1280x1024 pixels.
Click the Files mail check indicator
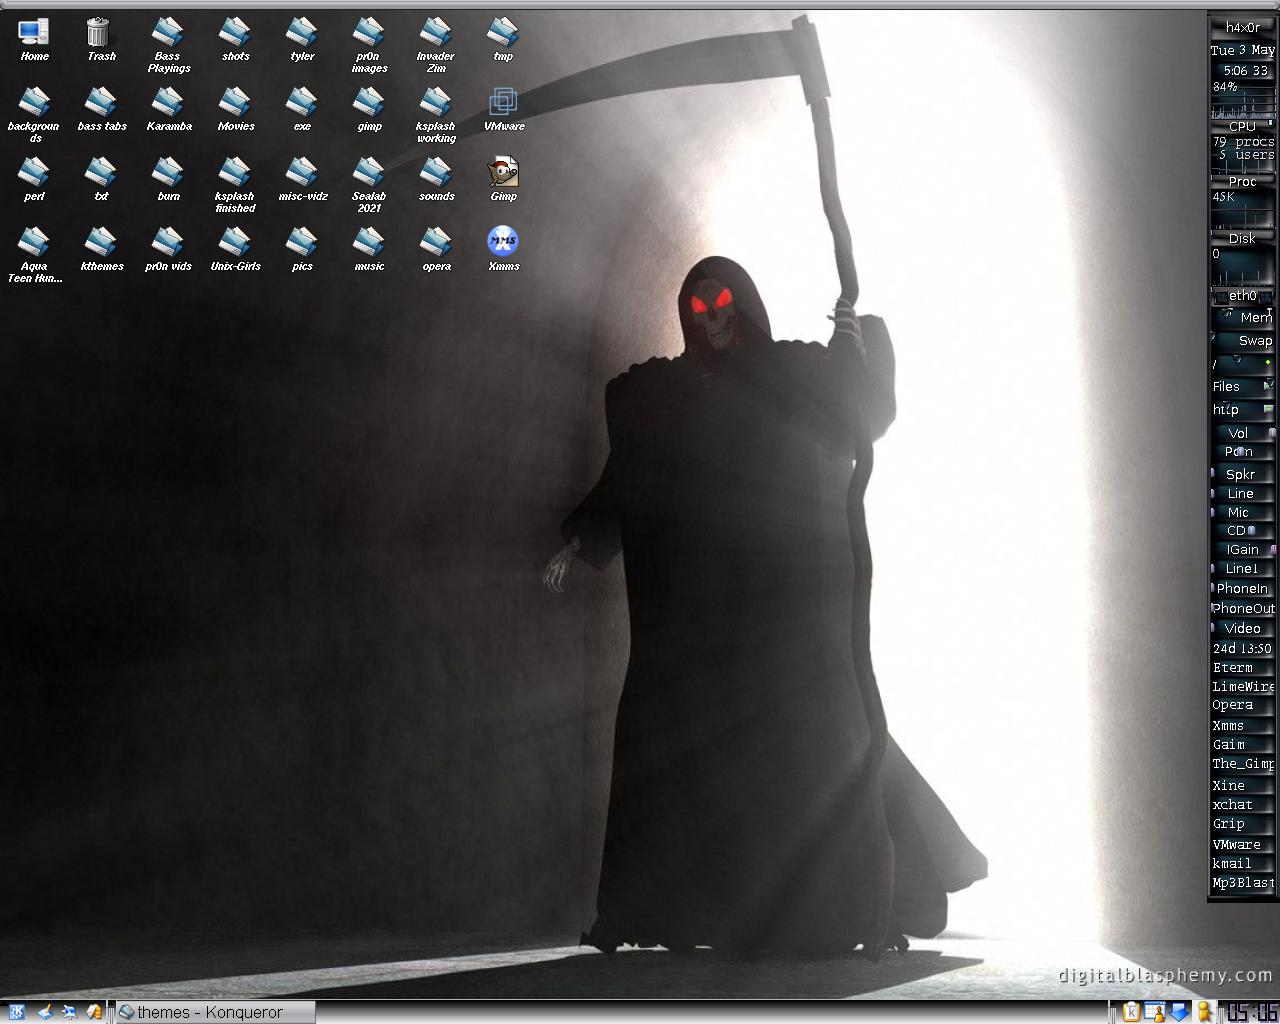click(1243, 386)
